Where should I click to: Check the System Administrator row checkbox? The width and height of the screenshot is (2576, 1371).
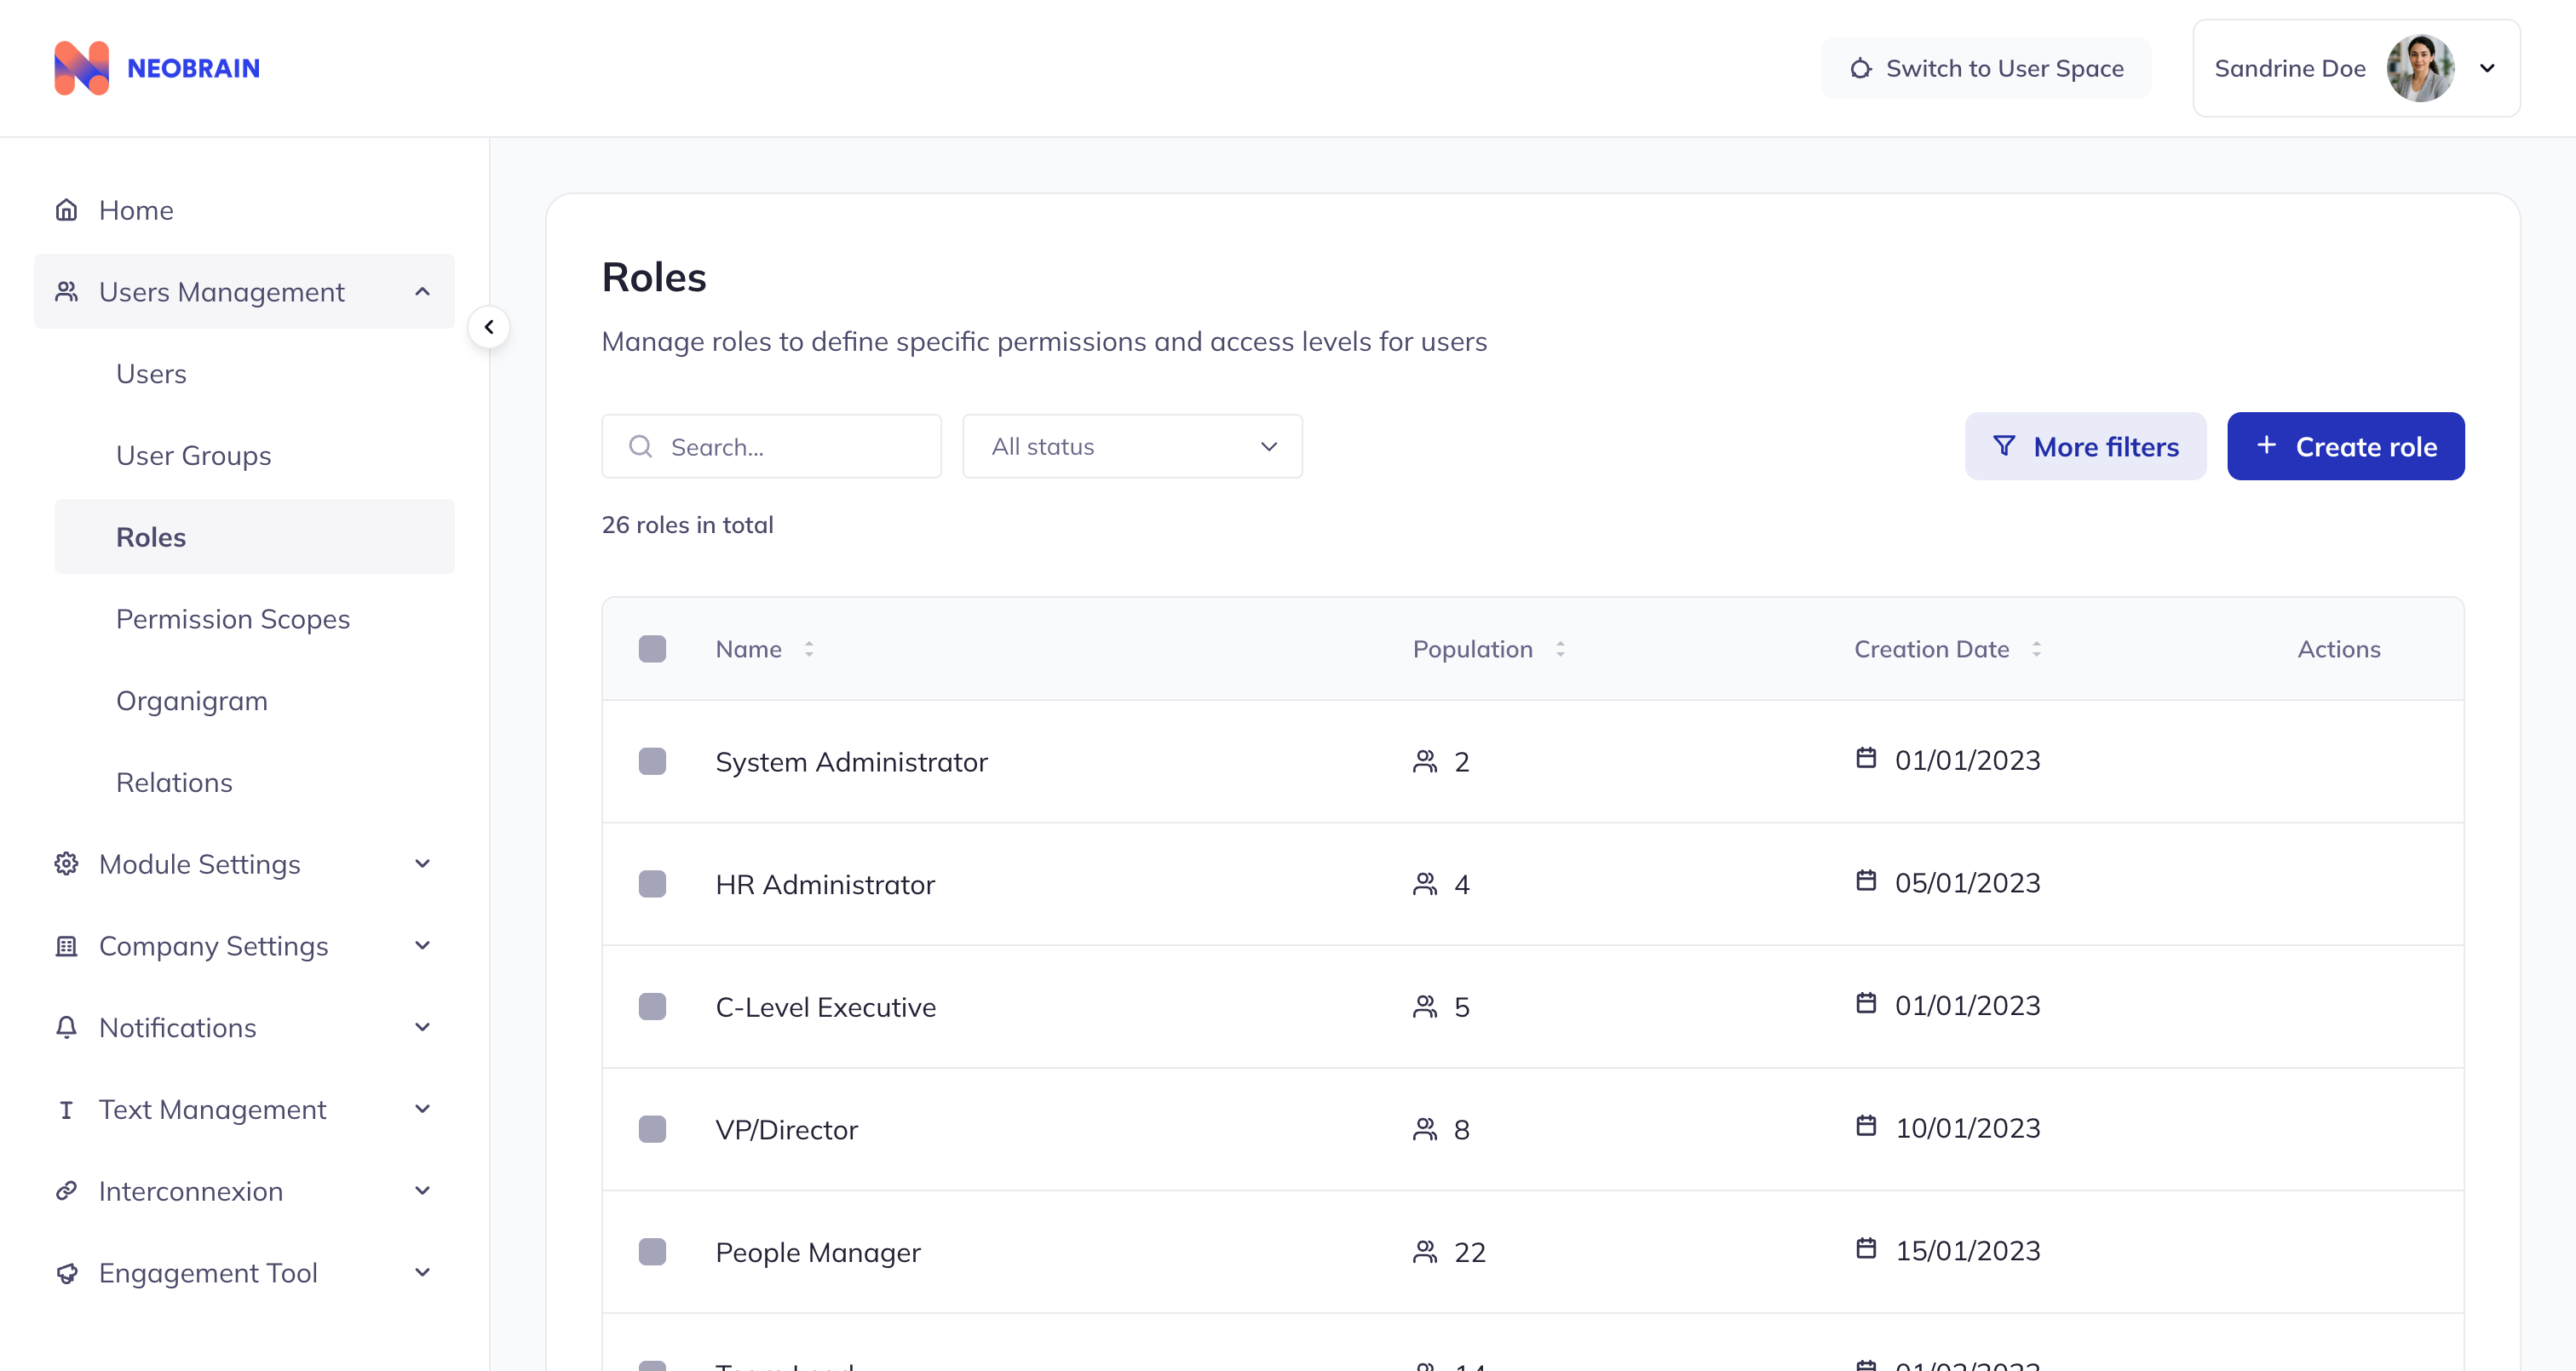point(653,760)
